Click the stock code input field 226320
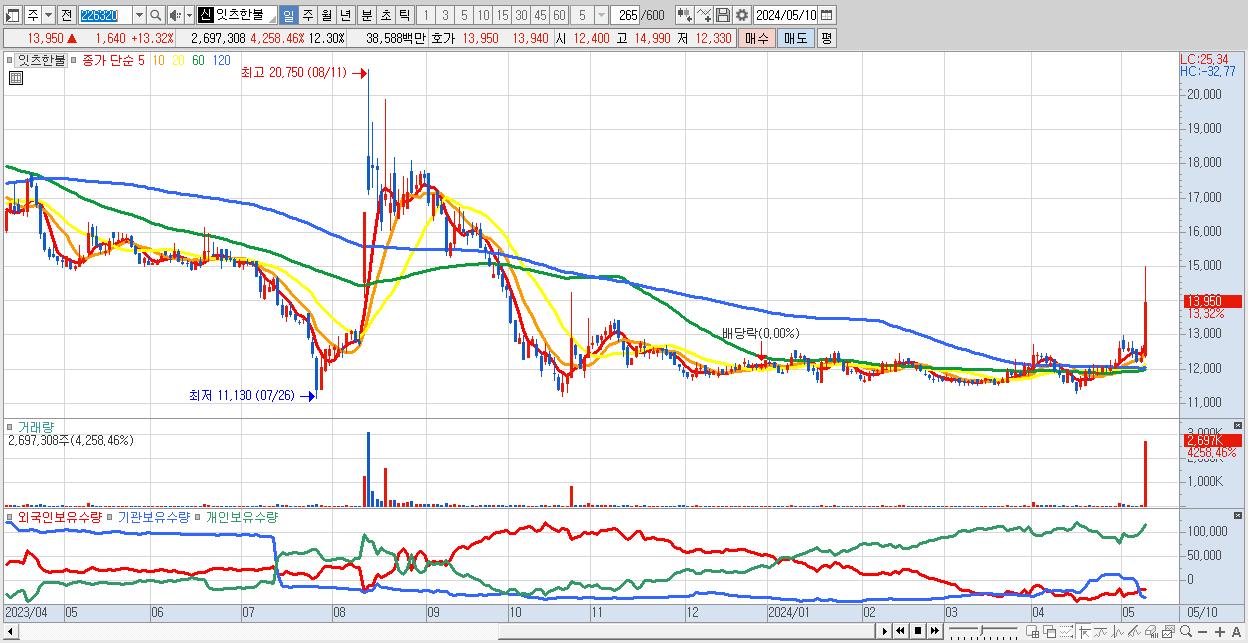 [104, 15]
